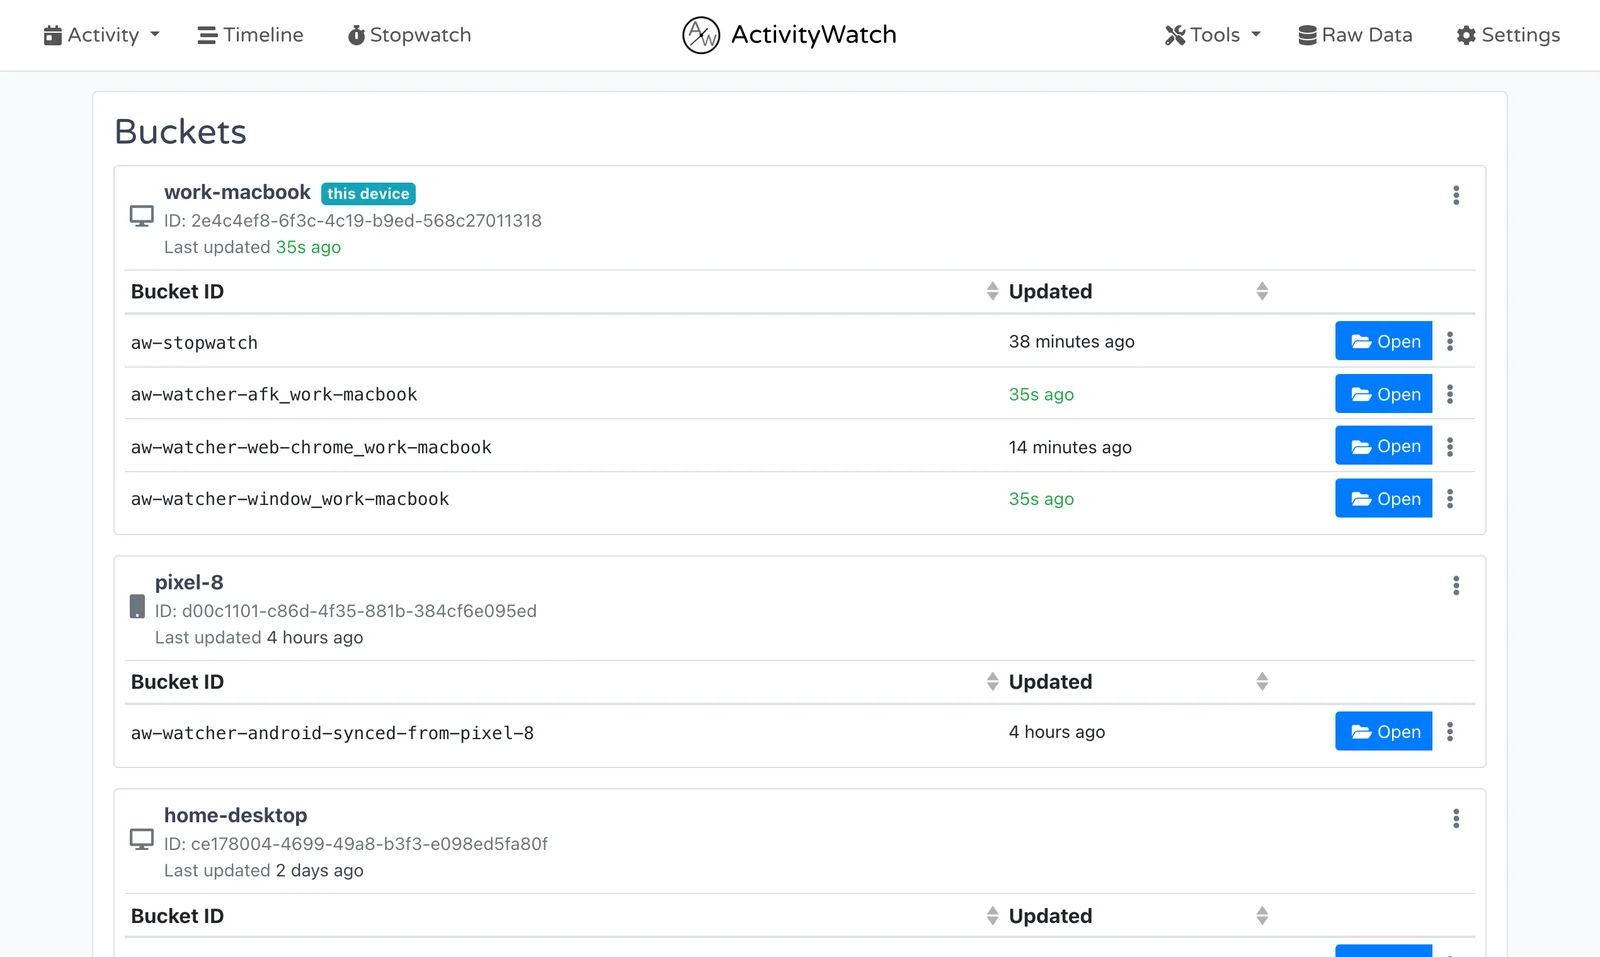Show more actions for aw-watcher-window_work-macbook row
1600x957 pixels.
(1450, 498)
